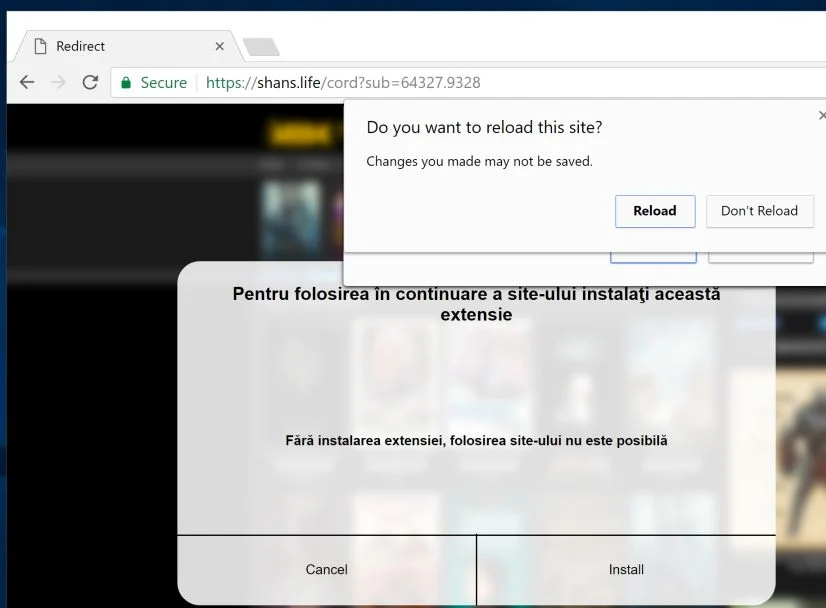The width and height of the screenshot is (826, 608).
Task: Click Reload in the dialog
Action: click(x=655, y=211)
